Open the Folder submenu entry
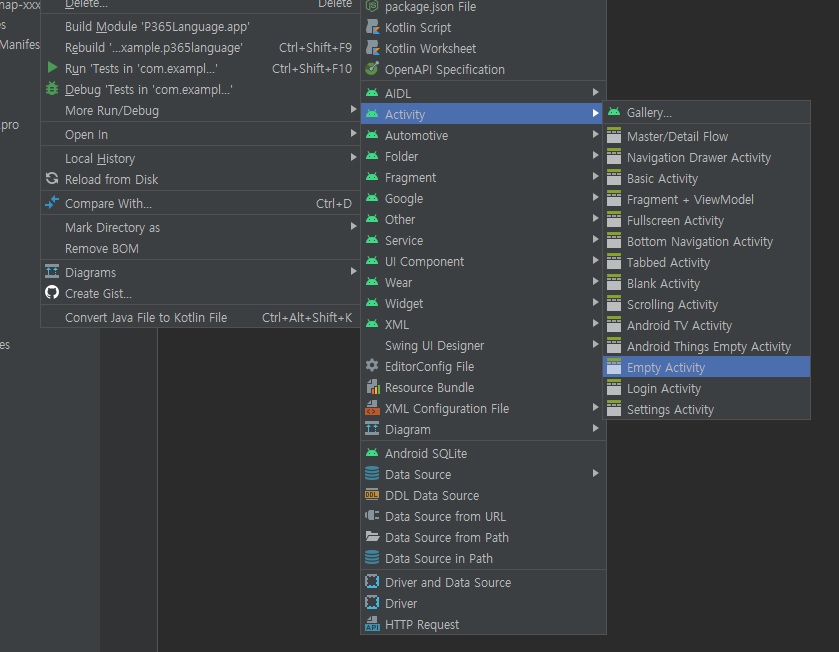 [x=483, y=156]
